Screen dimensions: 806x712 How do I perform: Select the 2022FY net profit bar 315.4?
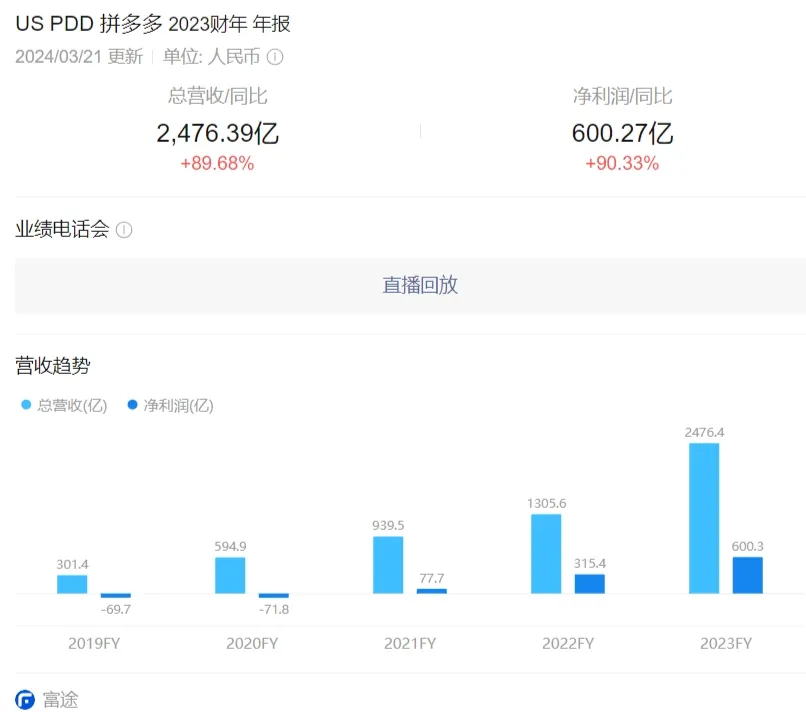590,584
